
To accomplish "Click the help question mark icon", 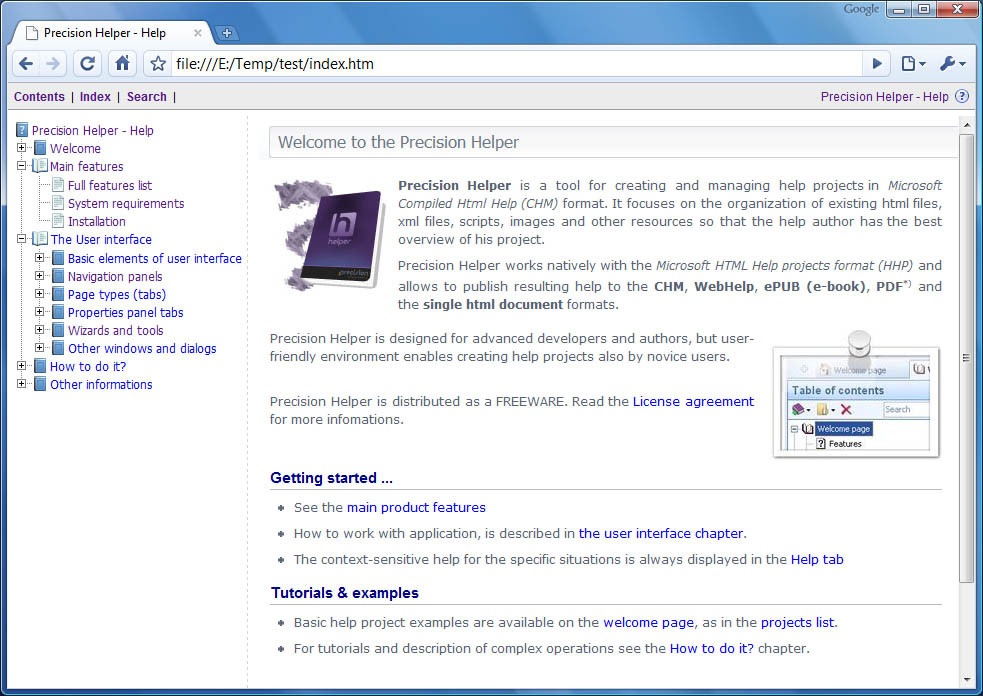I will 962,97.
